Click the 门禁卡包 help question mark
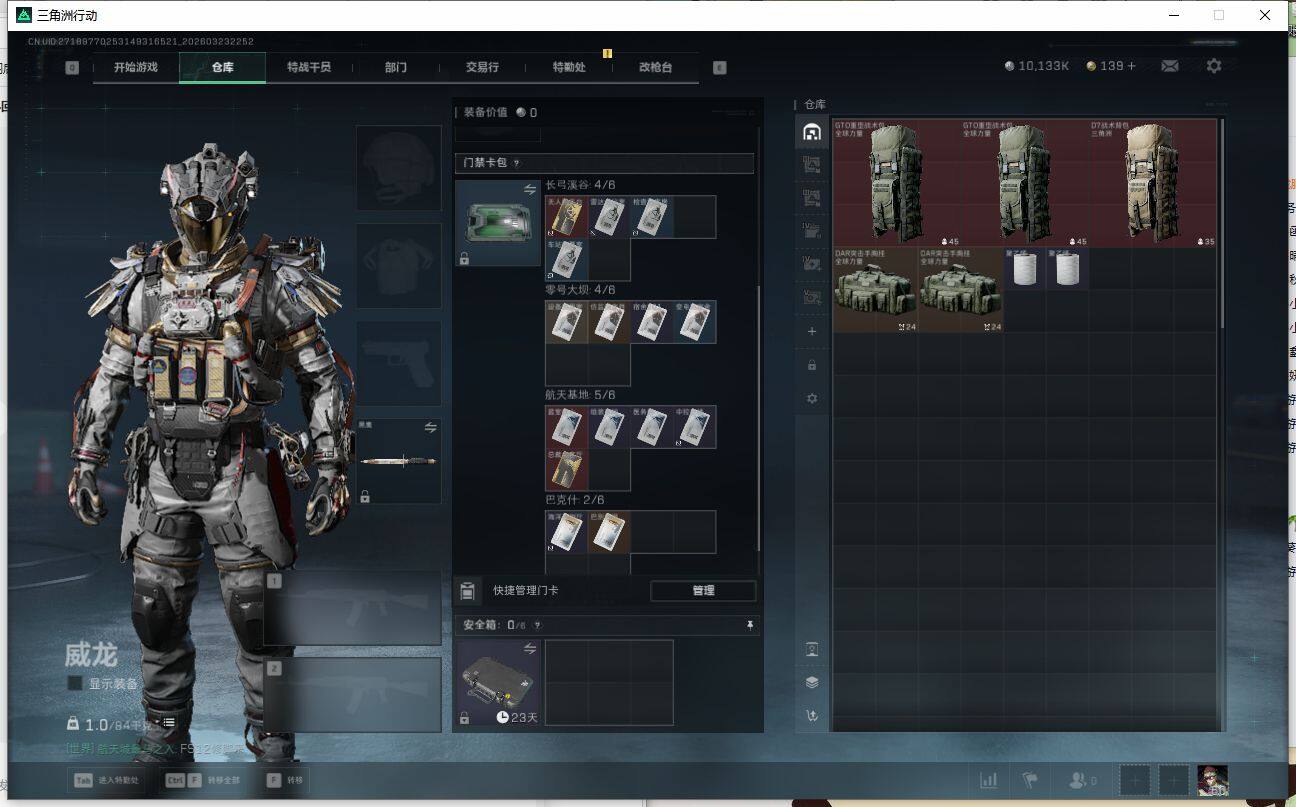 click(516, 163)
